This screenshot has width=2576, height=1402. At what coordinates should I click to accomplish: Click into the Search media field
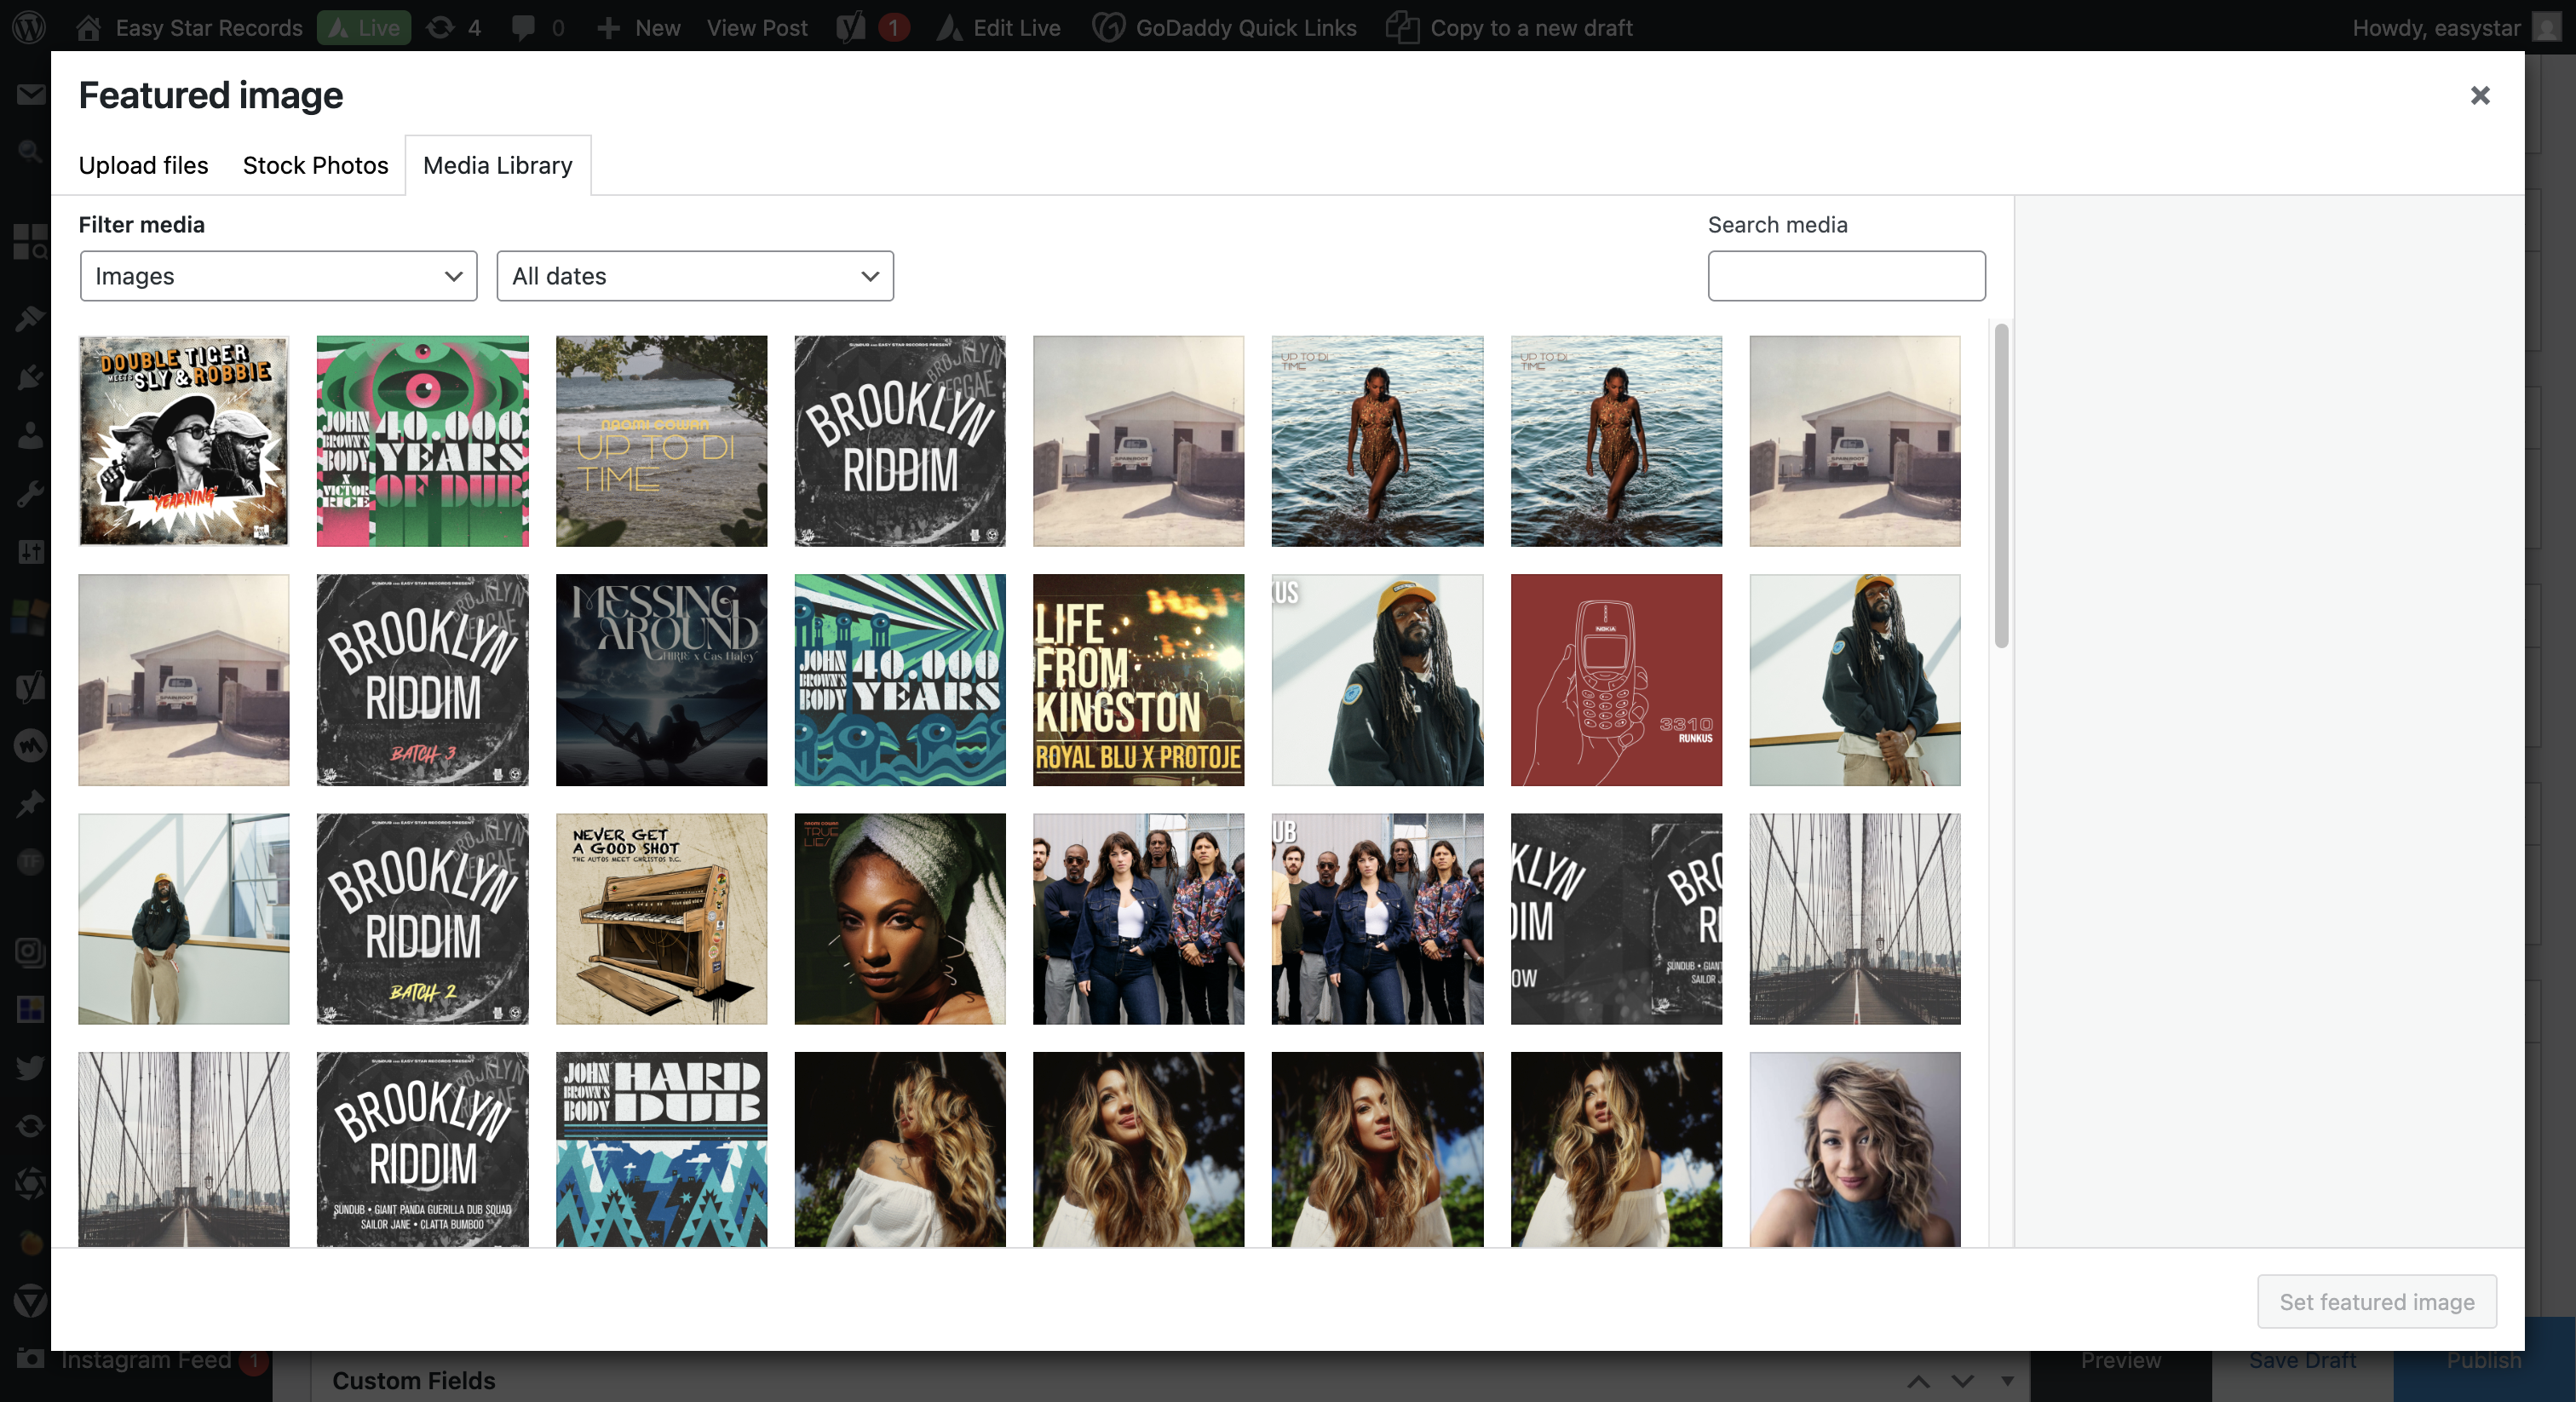pos(1845,276)
